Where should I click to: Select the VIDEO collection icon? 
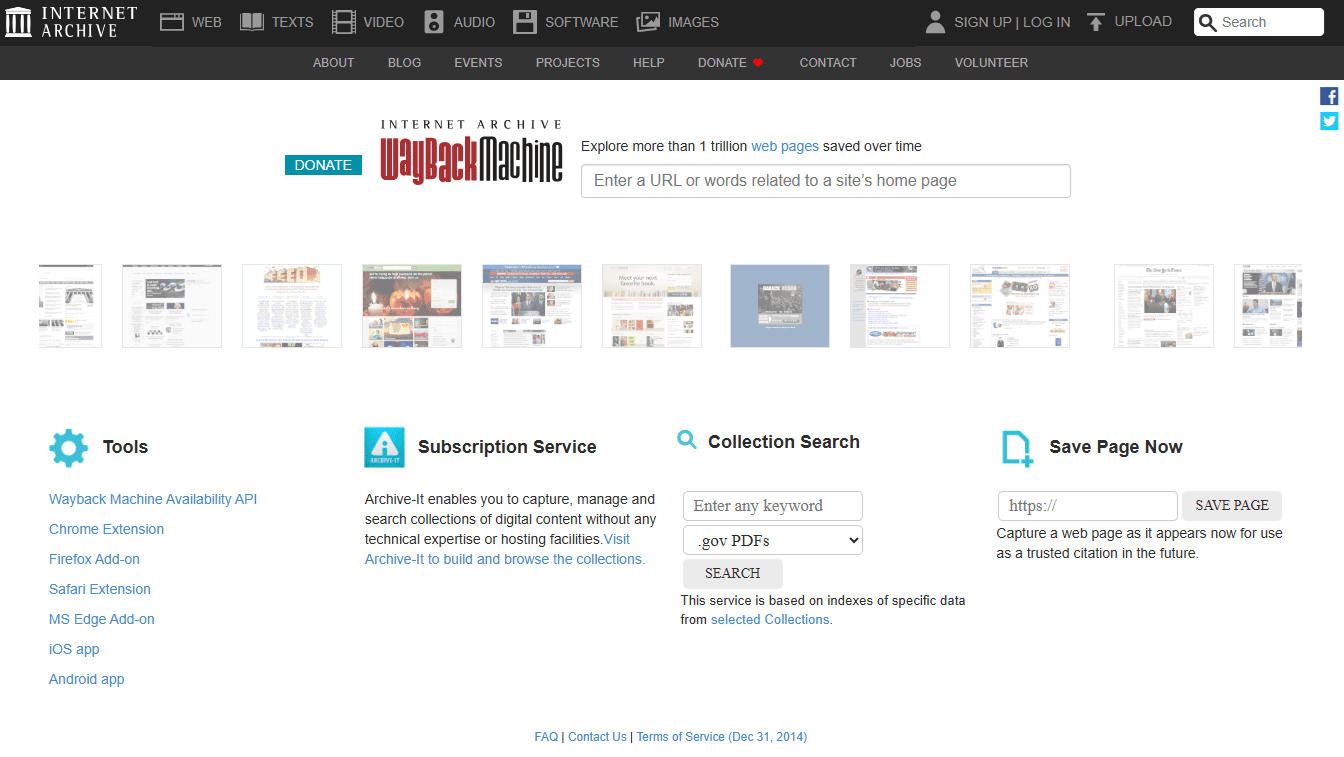point(343,21)
